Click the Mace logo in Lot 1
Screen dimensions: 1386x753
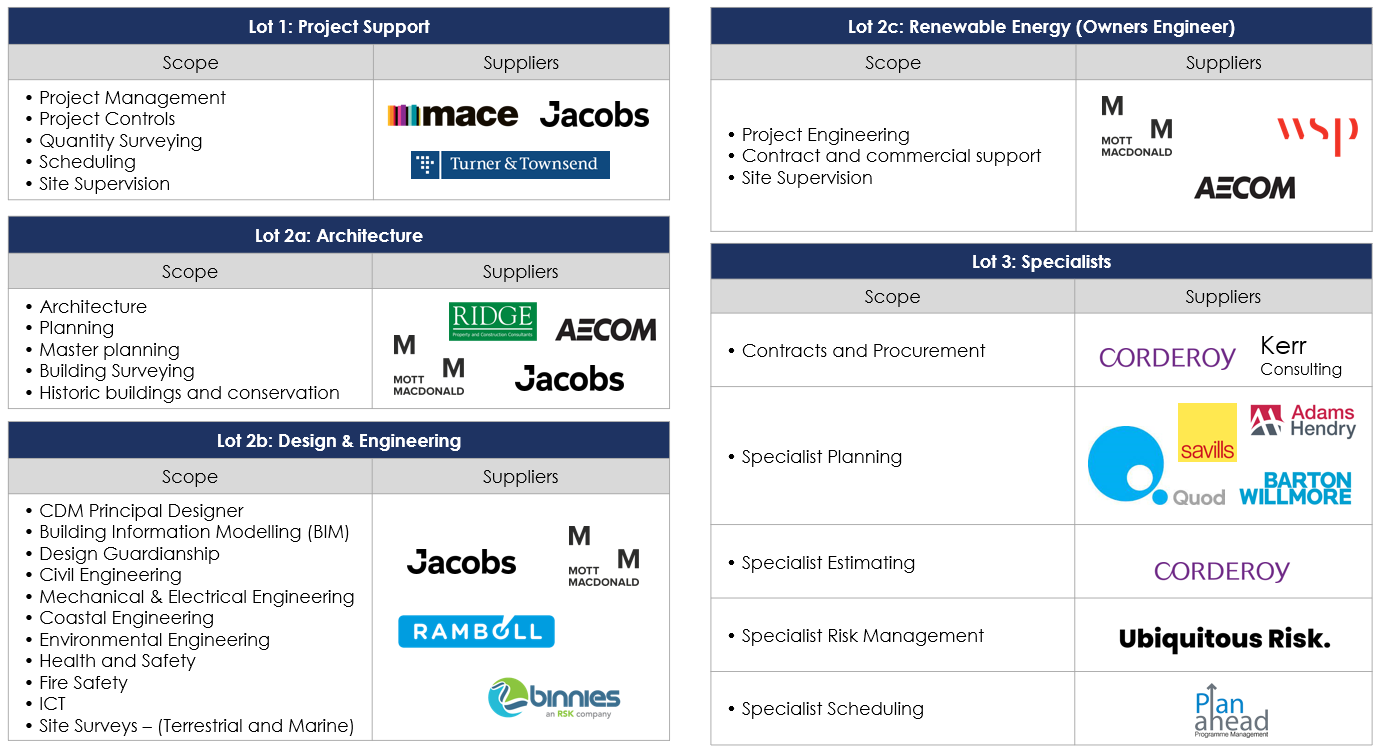coord(452,115)
